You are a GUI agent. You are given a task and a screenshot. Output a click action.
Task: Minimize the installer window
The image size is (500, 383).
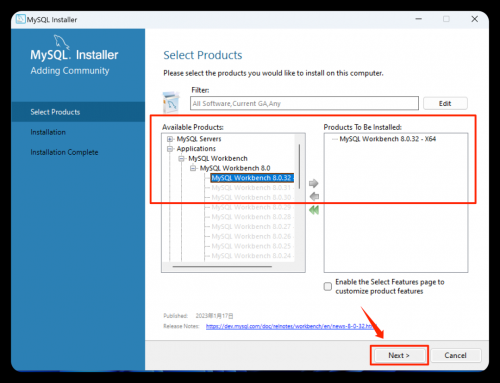(419, 19)
